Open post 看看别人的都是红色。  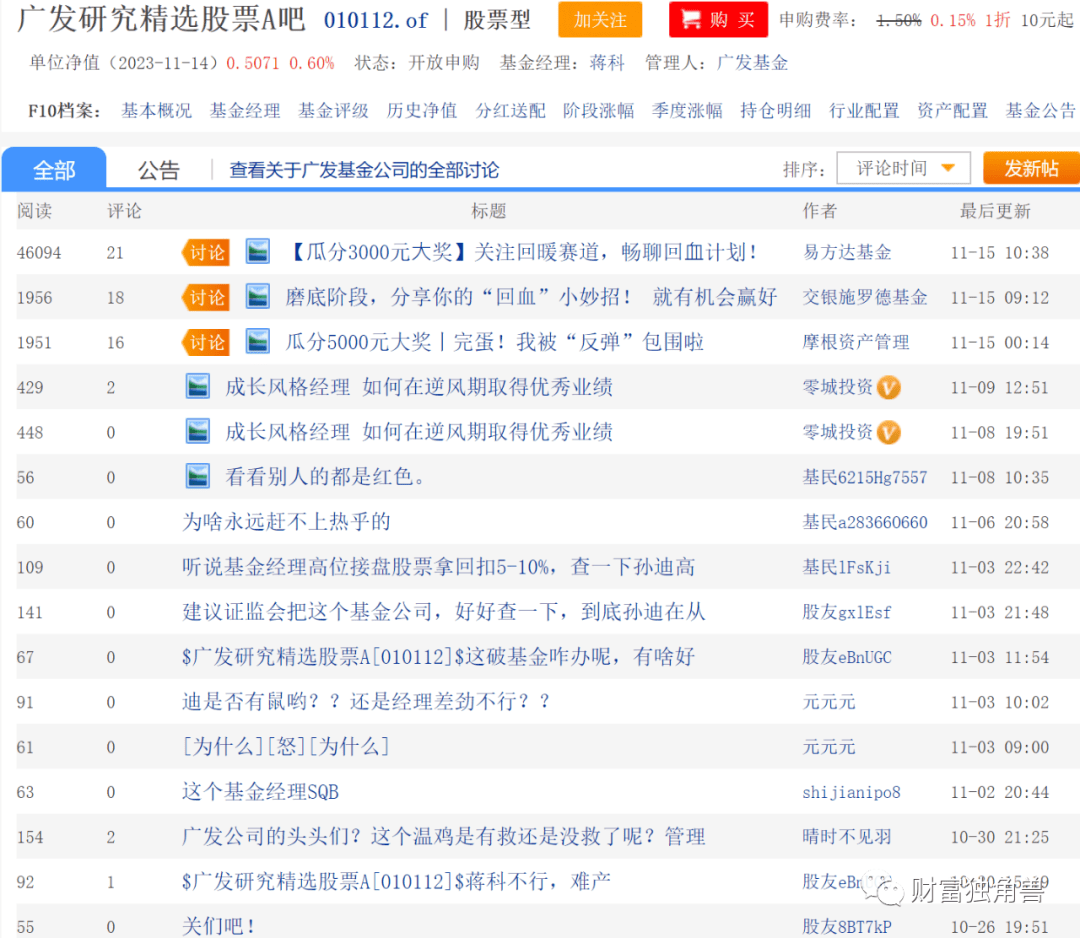tap(325, 477)
